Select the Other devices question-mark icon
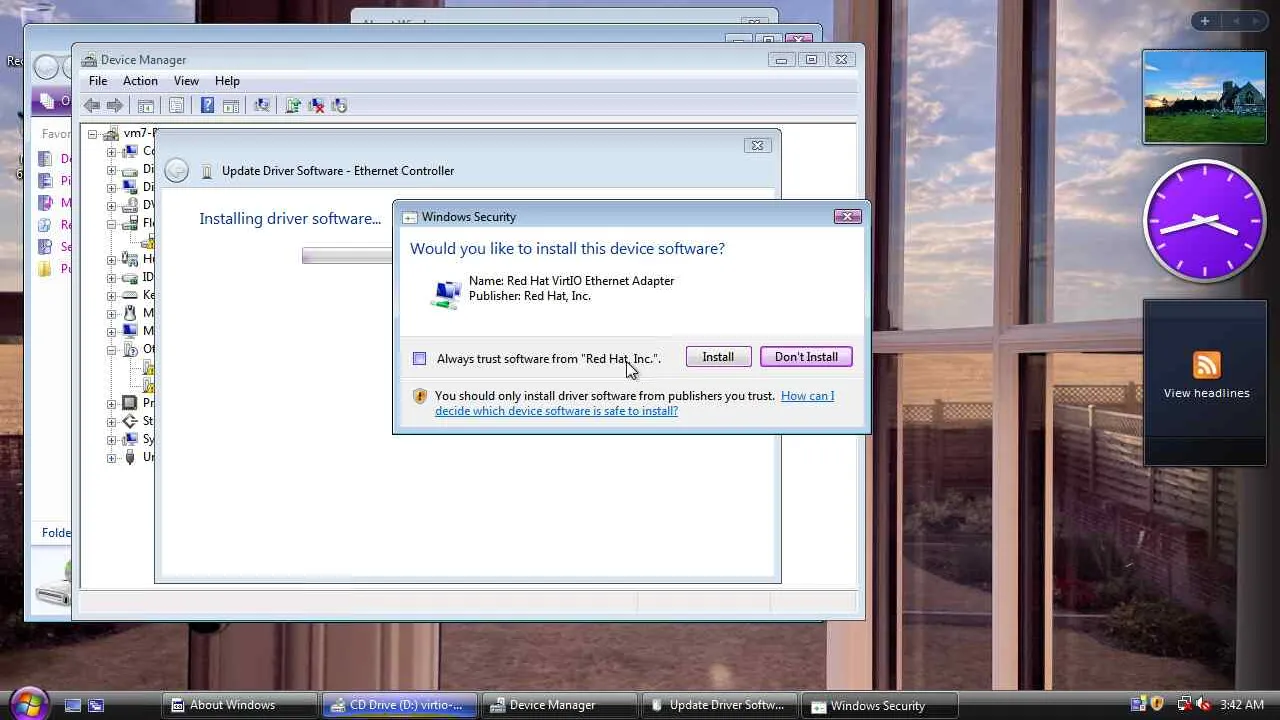This screenshot has width=1280, height=720. pyautogui.click(x=130, y=350)
